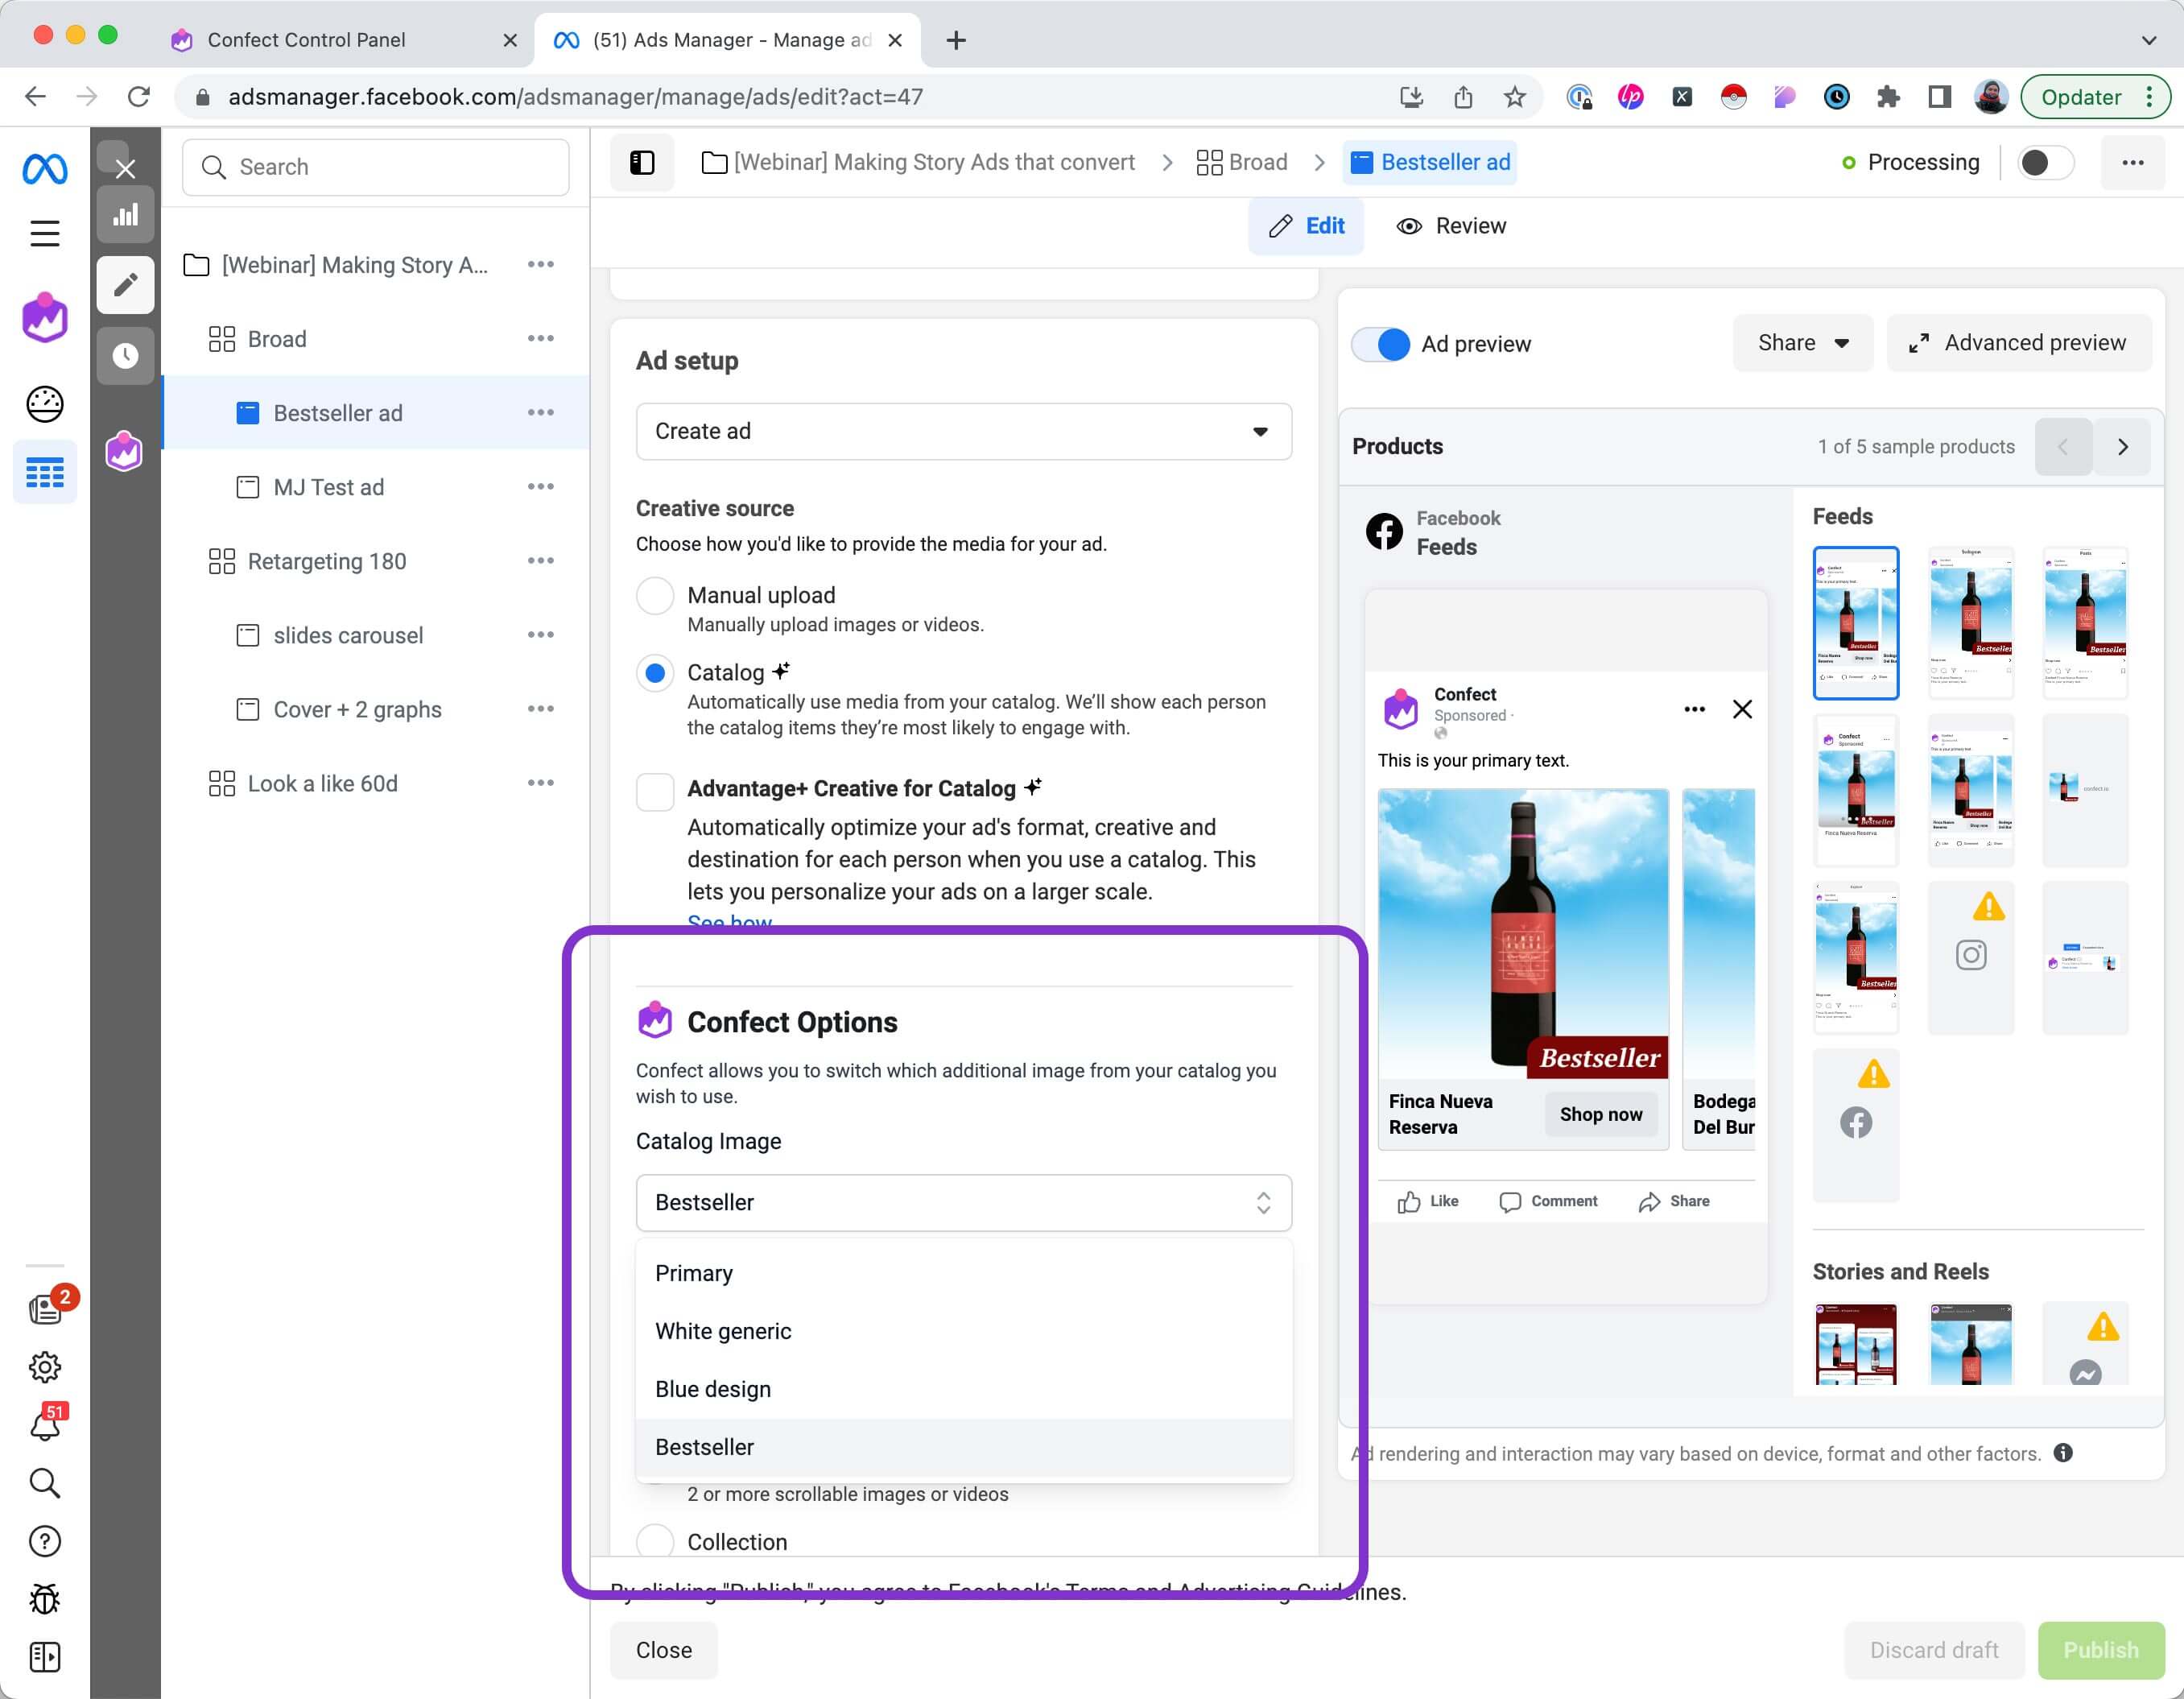The image size is (2184, 1699).
Task: Select the pencil edit icon in dark sidebar
Action: [x=125, y=285]
